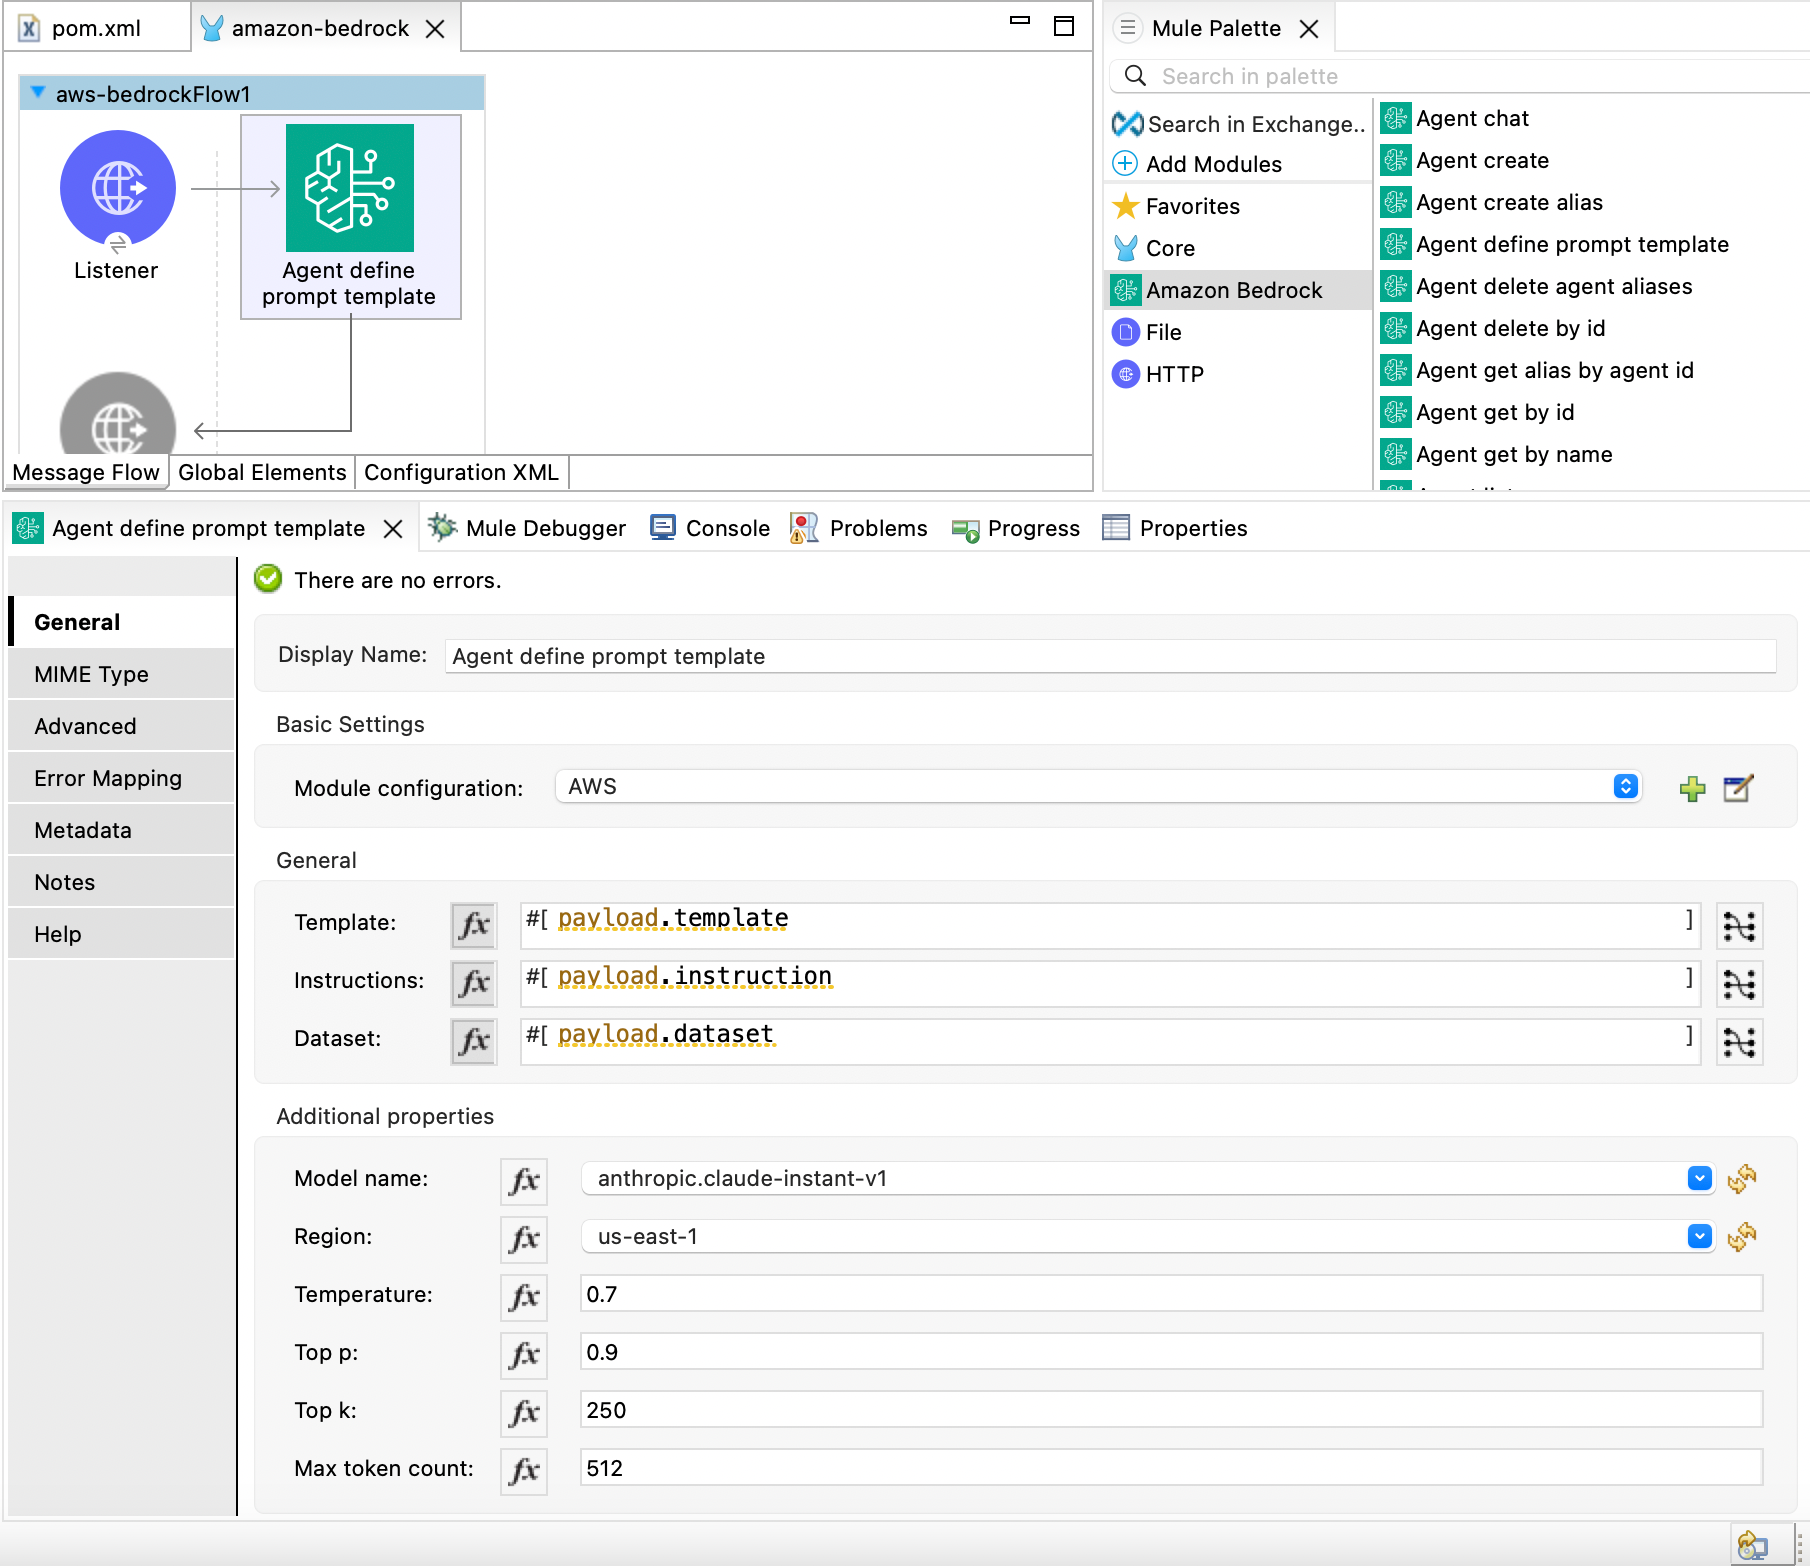Click the Agent delete agent aliases icon
Viewport: 1810px width, 1566px height.
pos(1396,286)
